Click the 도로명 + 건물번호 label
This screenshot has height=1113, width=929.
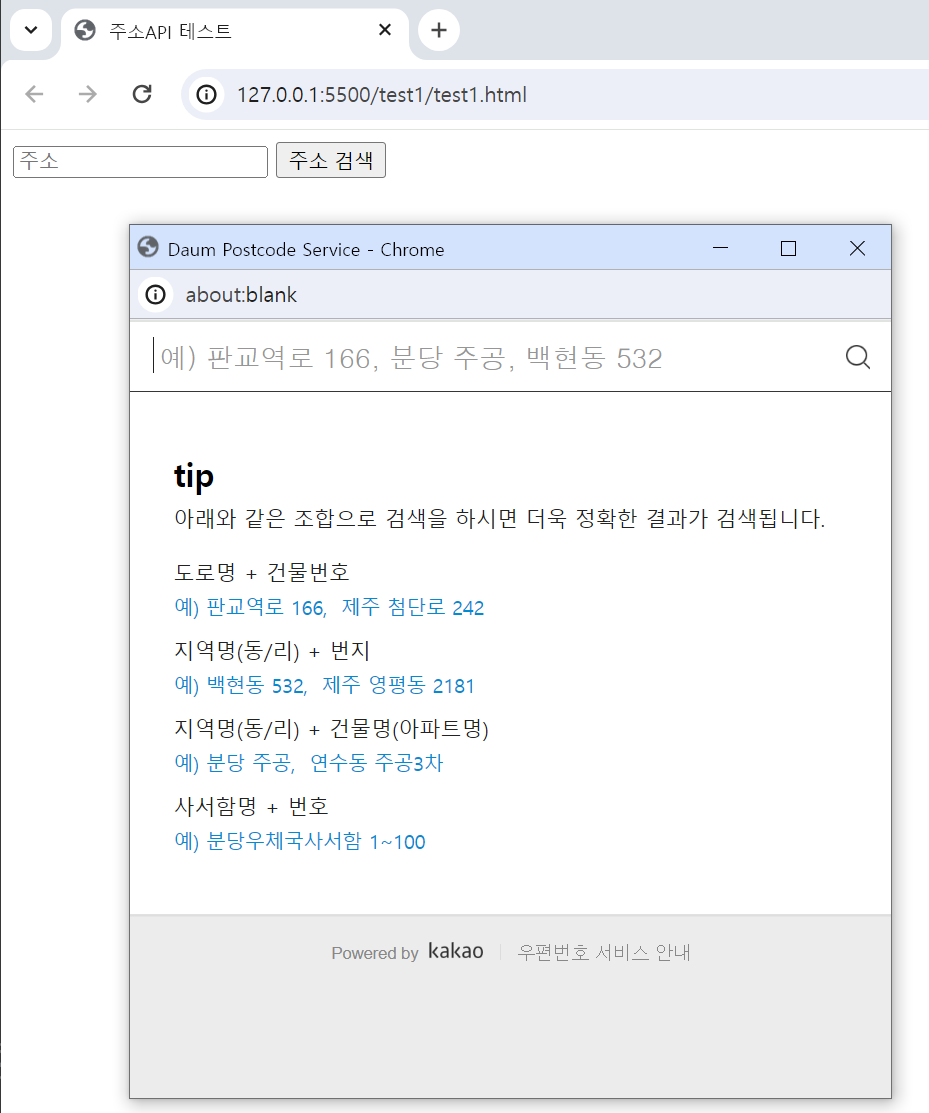[262, 572]
